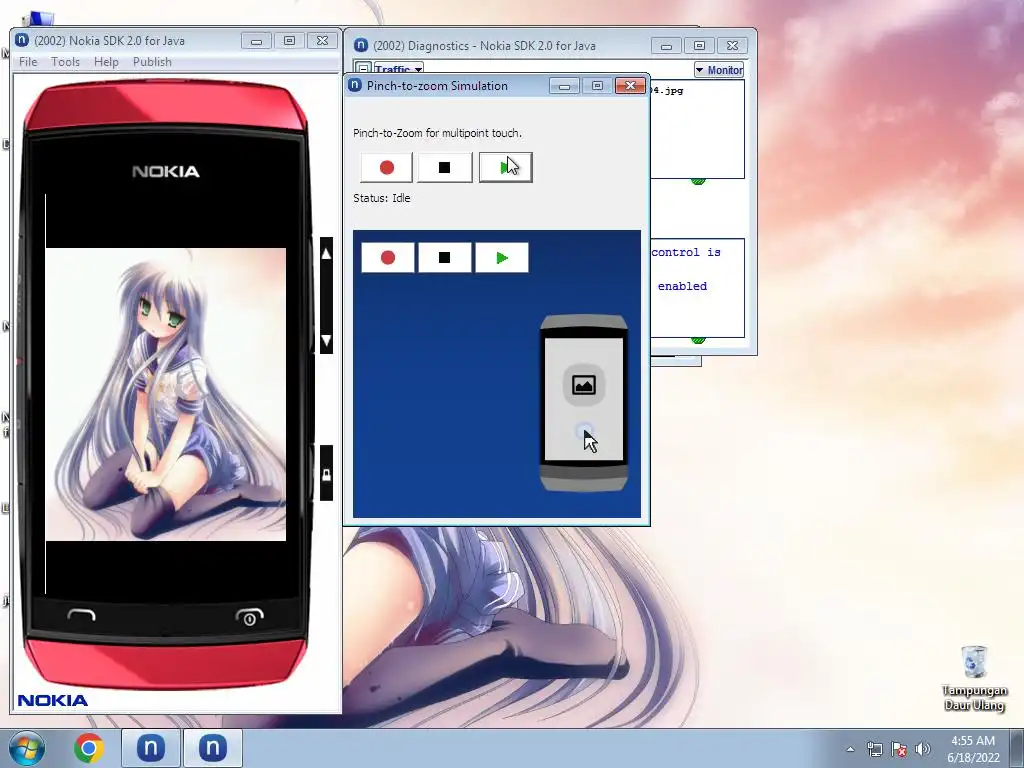Click the record button in the blue panel
This screenshot has height=768, width=1024.
pos(388,257)
